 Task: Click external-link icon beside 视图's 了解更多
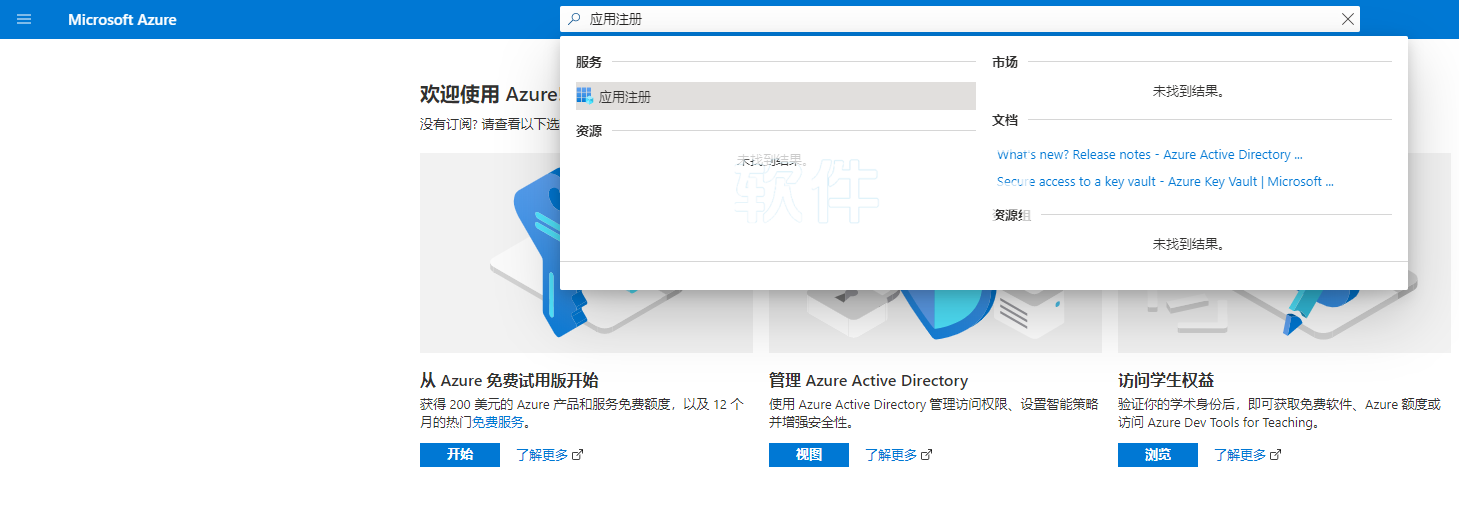click(926, 455)
